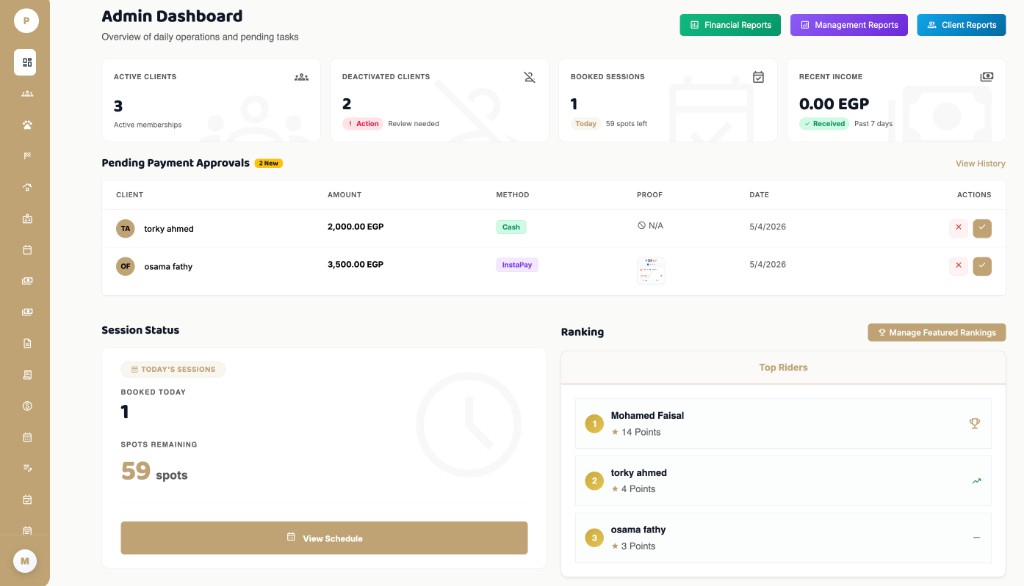Open the calendar-with-checkmark icon in sidebar

coord(27,500)
